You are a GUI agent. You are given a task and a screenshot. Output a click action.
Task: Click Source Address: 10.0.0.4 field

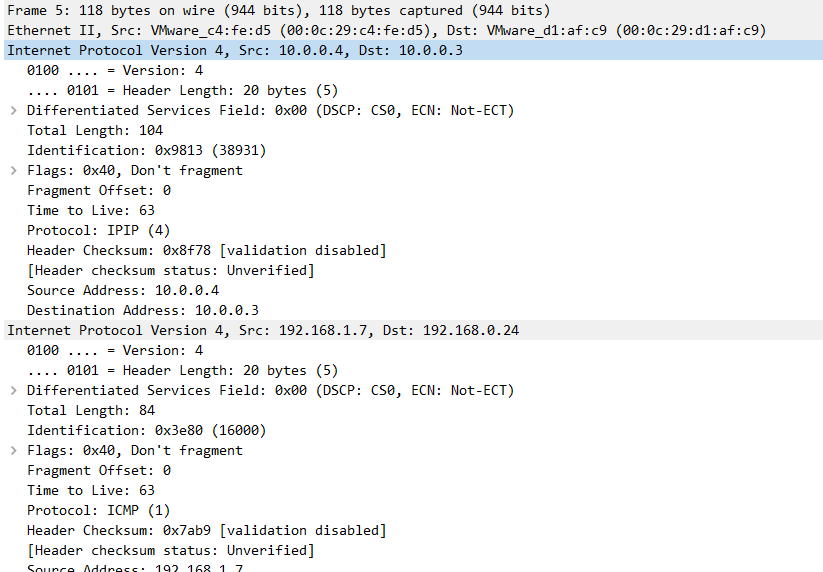(123, 290)
